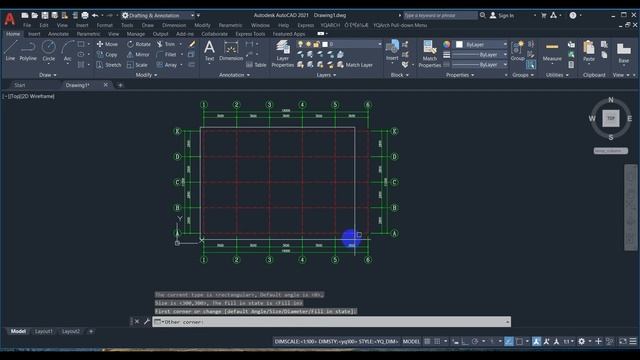
Task: Switch to the Express Tools ribbon tab
Action: point(250,34)
